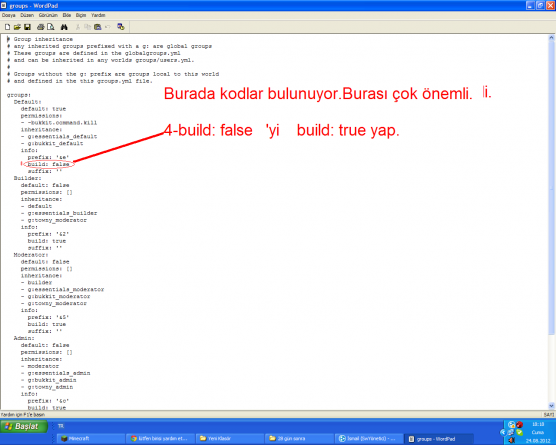This screenshot has width=556, height=445.
Task: Open the Düzen menu
Action: click(27, 15)
